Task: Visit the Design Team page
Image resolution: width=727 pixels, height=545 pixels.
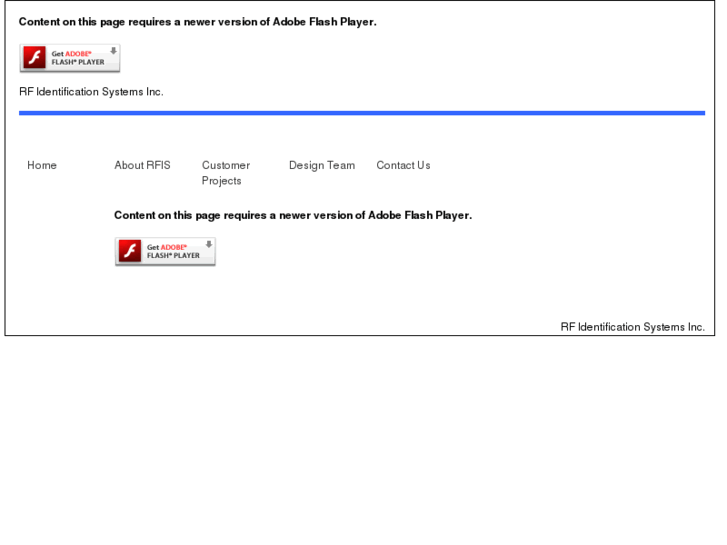Action: click(322, 165)
